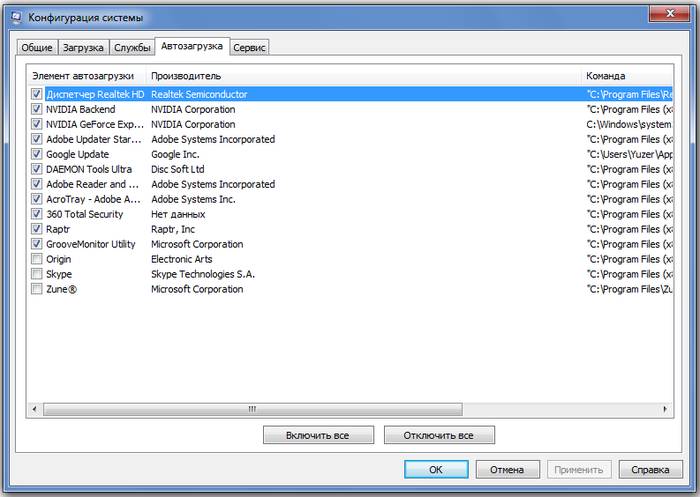700x497 pixels.
Task: Disable 360 Total Security autostart checkbox
Action: click(37, 214)
